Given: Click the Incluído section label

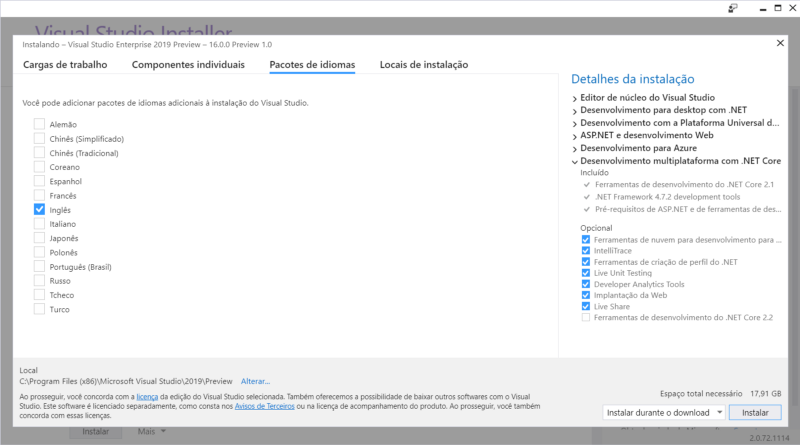Looking at the screenshot, I should coord(594,172).
